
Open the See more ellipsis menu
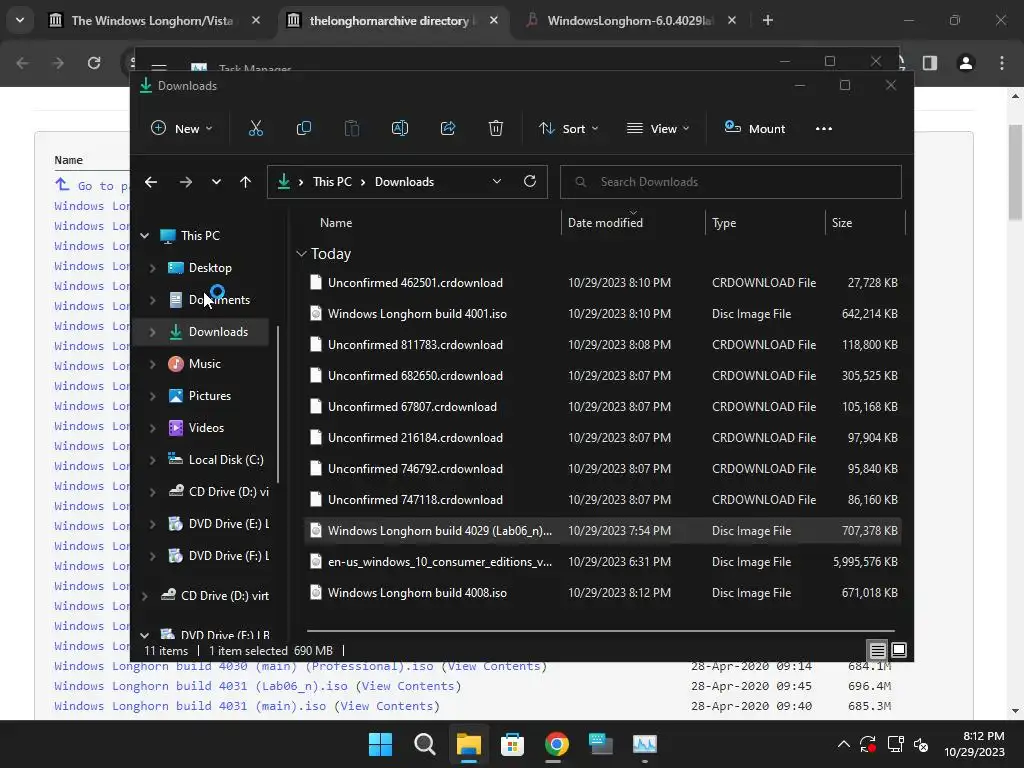coord(824,129)
